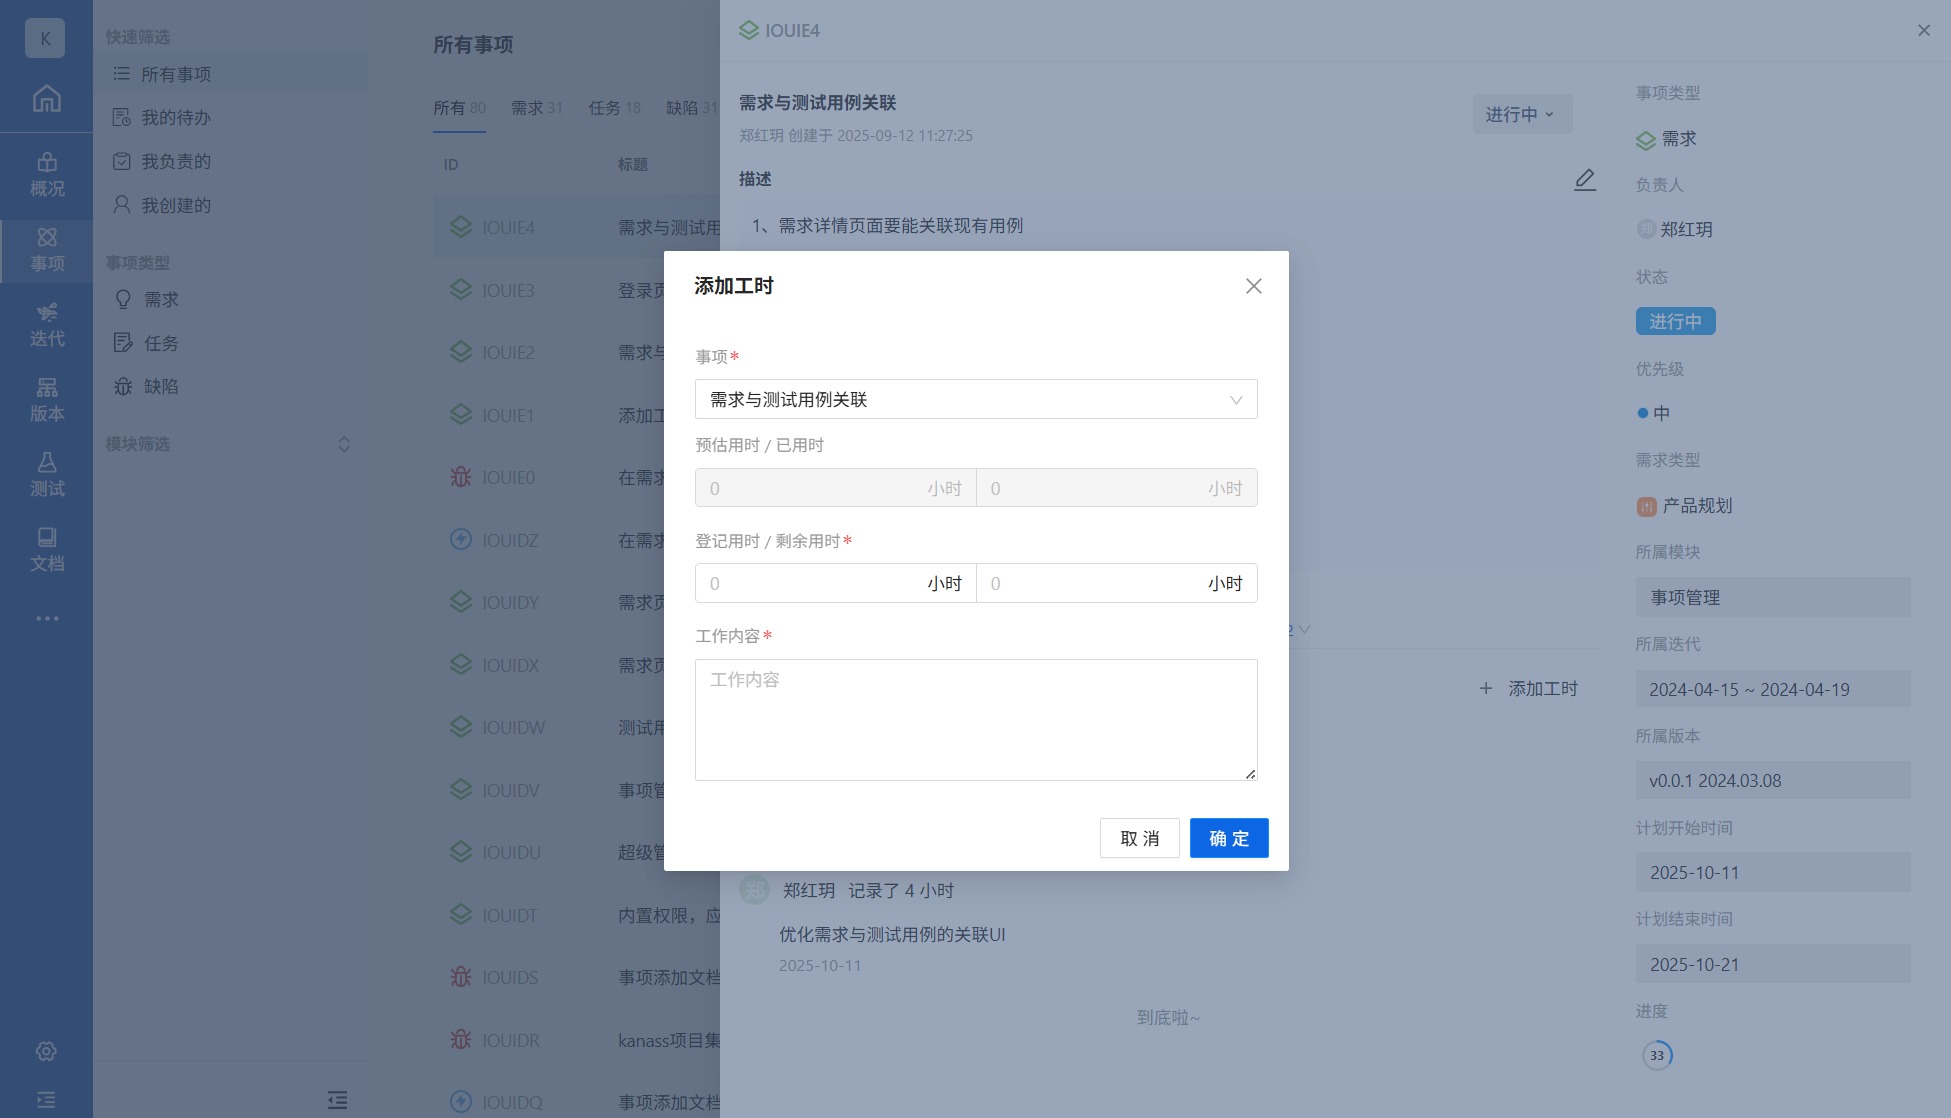Expand the 模块筛选 module filter
Viewport: 1951px width, 1118px height.
pyautogui.click(x=343, y=444)
